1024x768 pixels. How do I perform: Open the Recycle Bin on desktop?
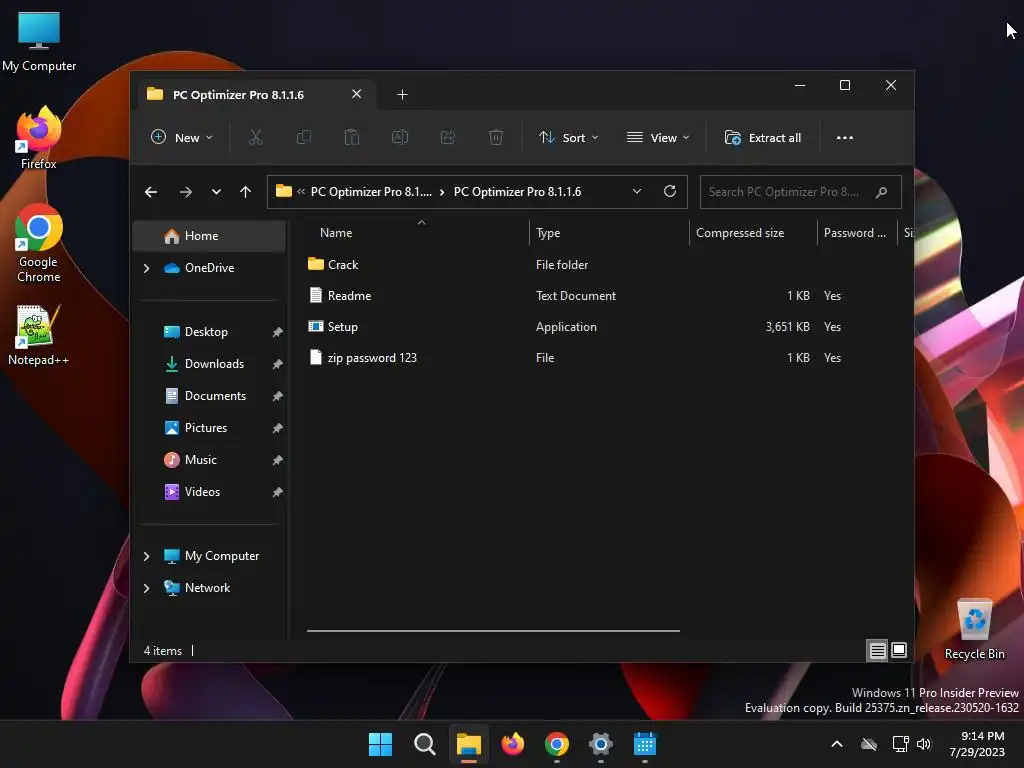click(974, 630)
